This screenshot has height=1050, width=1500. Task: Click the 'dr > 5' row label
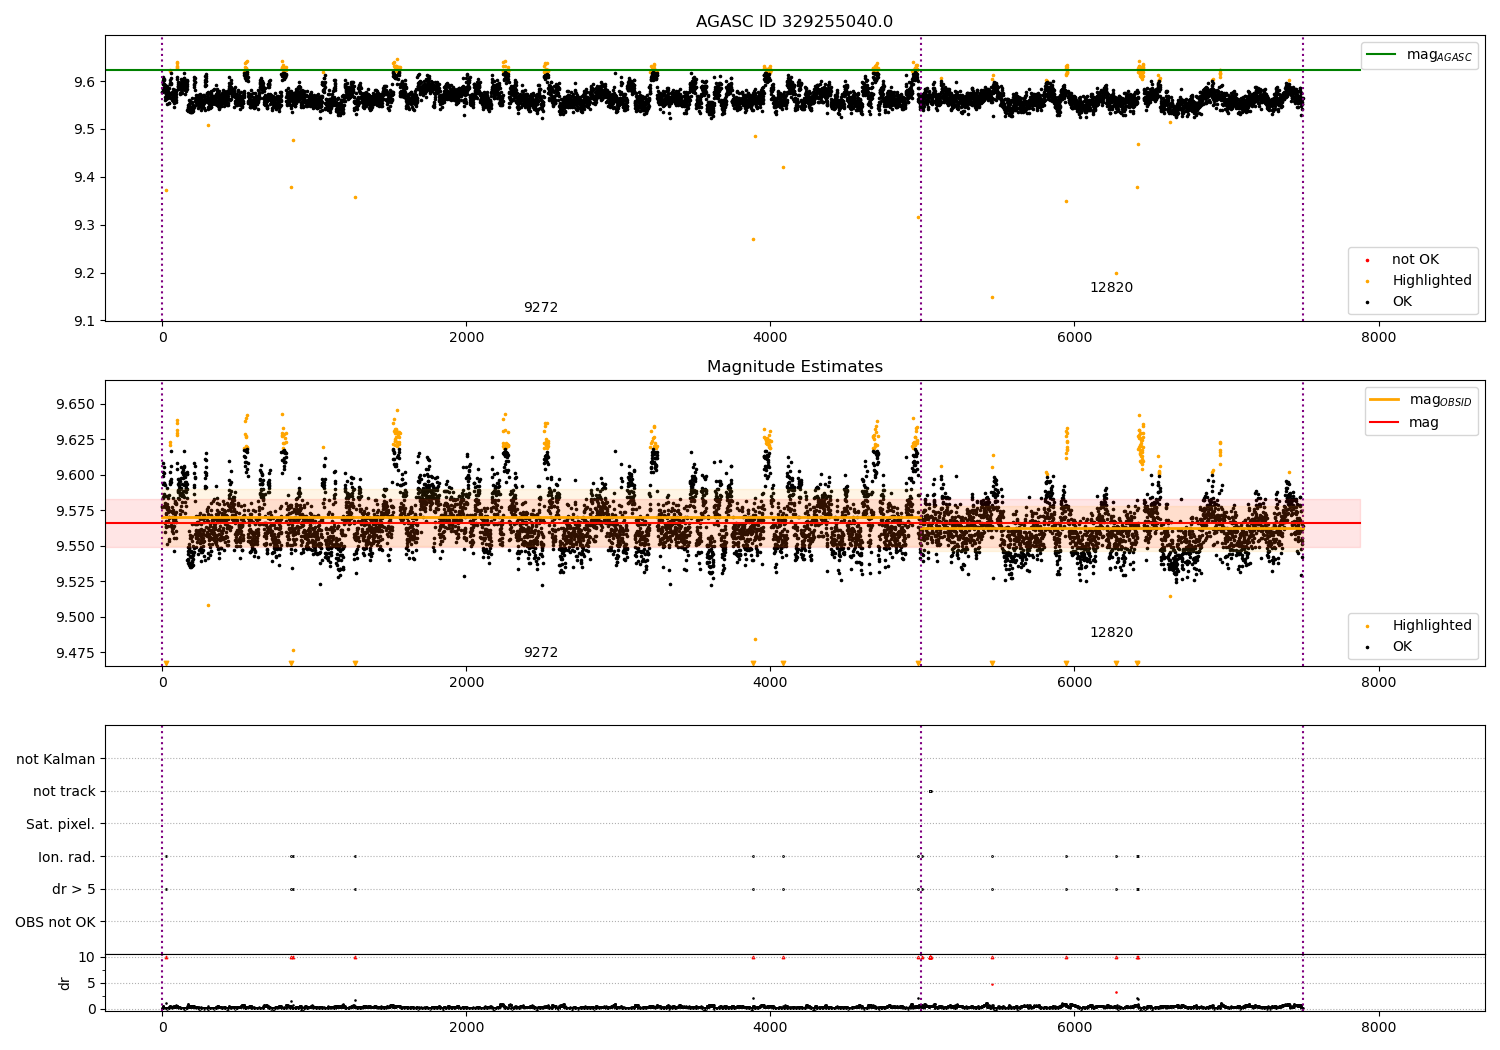[74, 890]
